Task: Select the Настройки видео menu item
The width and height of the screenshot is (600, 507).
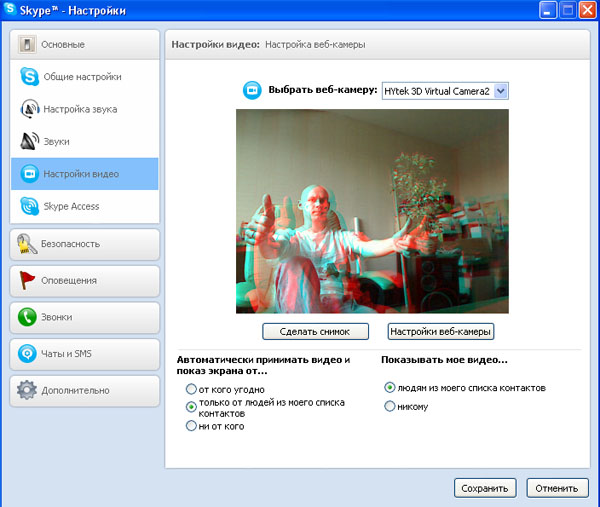Action: [x=85, y=174]
